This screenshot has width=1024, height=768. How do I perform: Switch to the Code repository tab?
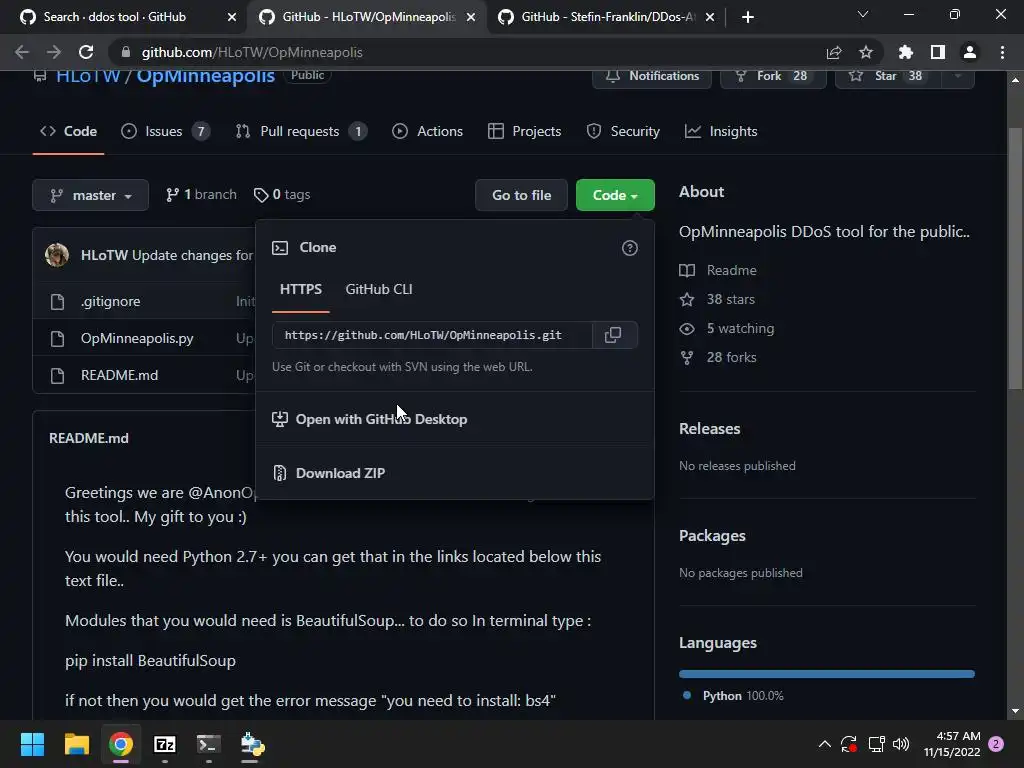pos(69,131)
